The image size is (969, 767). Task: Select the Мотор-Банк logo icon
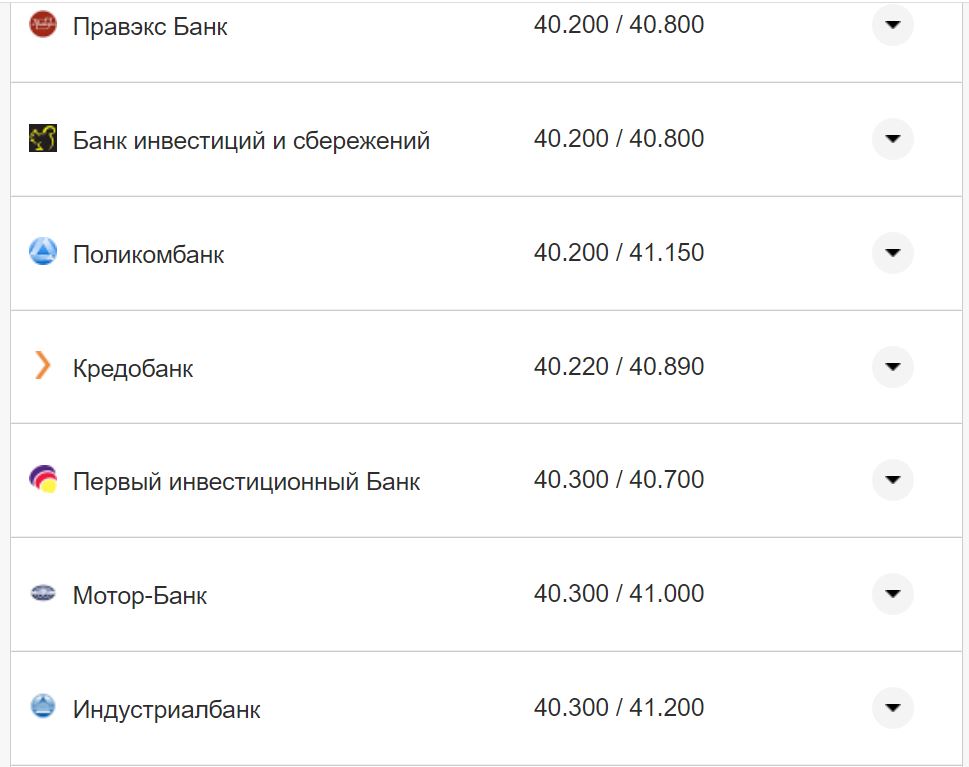pyautogui.click(x=41, y=594)
